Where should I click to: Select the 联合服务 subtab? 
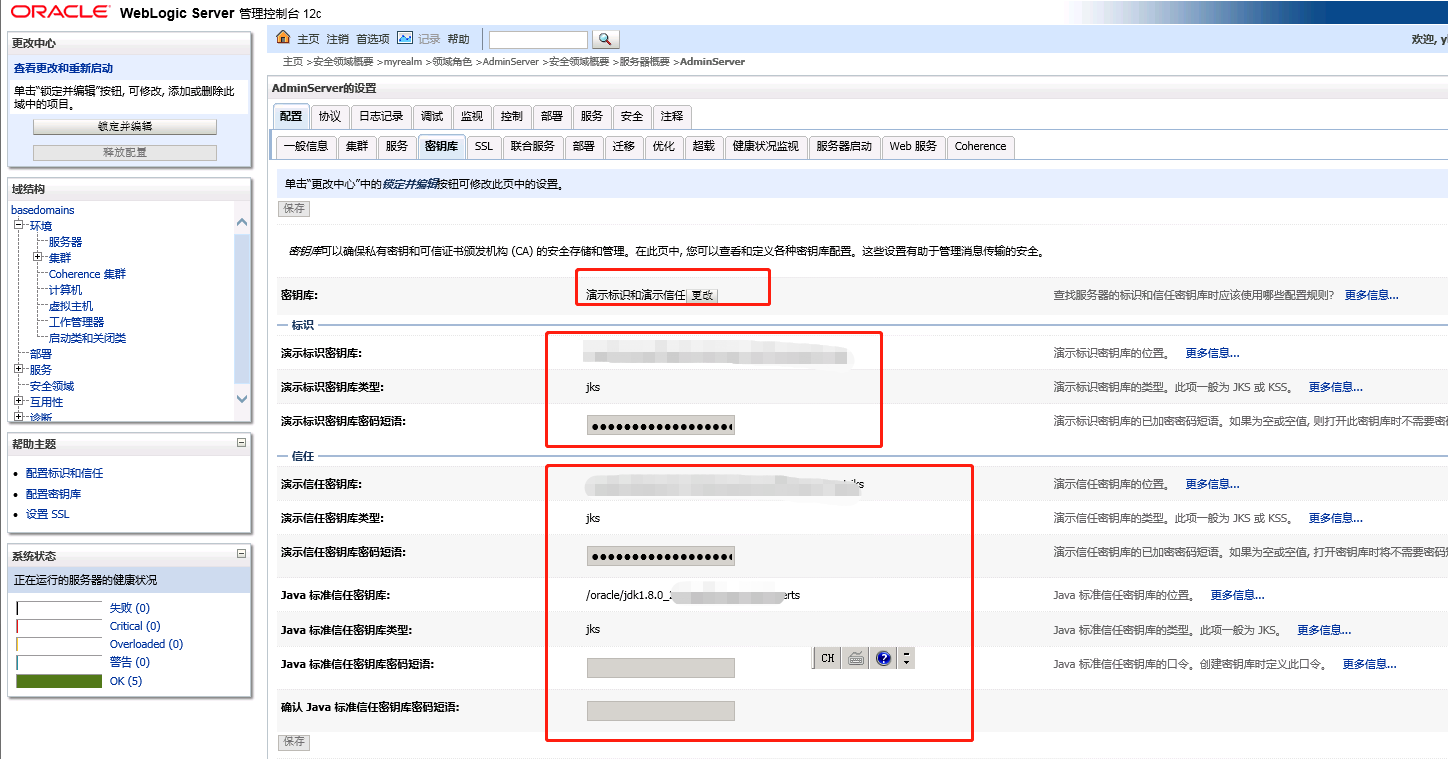pos(532,146)
